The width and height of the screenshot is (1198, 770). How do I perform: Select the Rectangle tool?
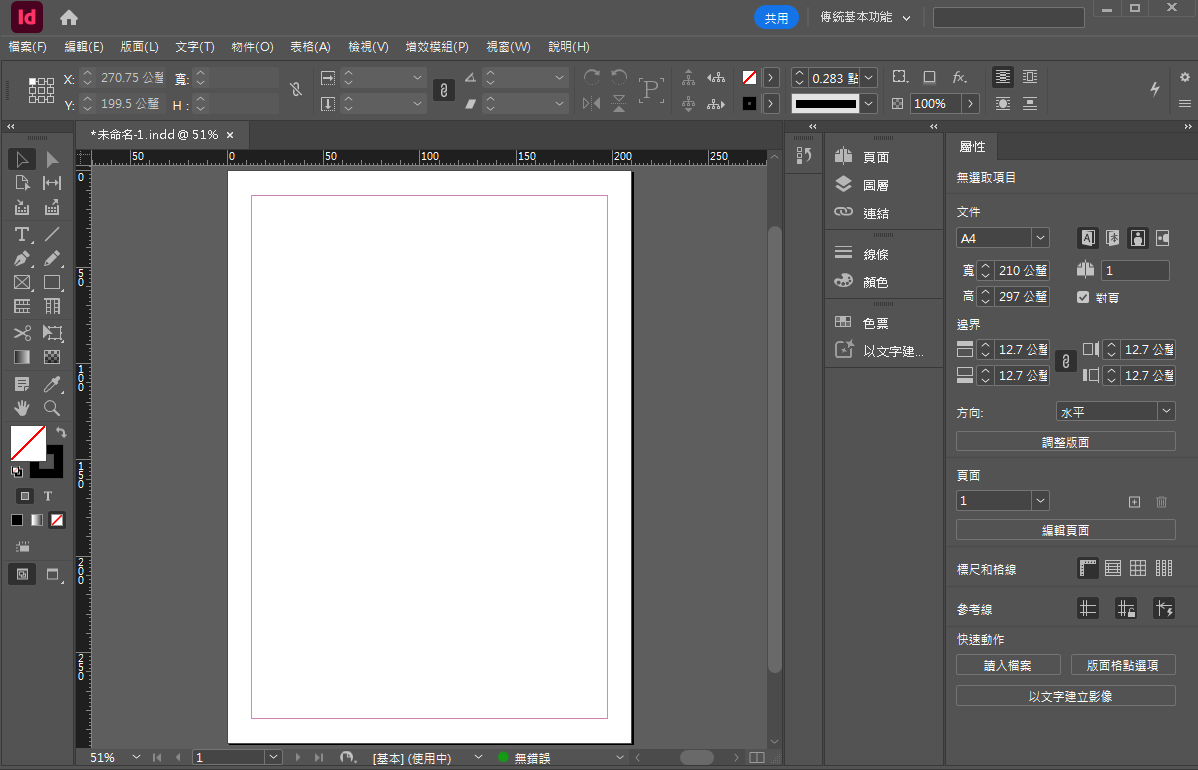52,283
